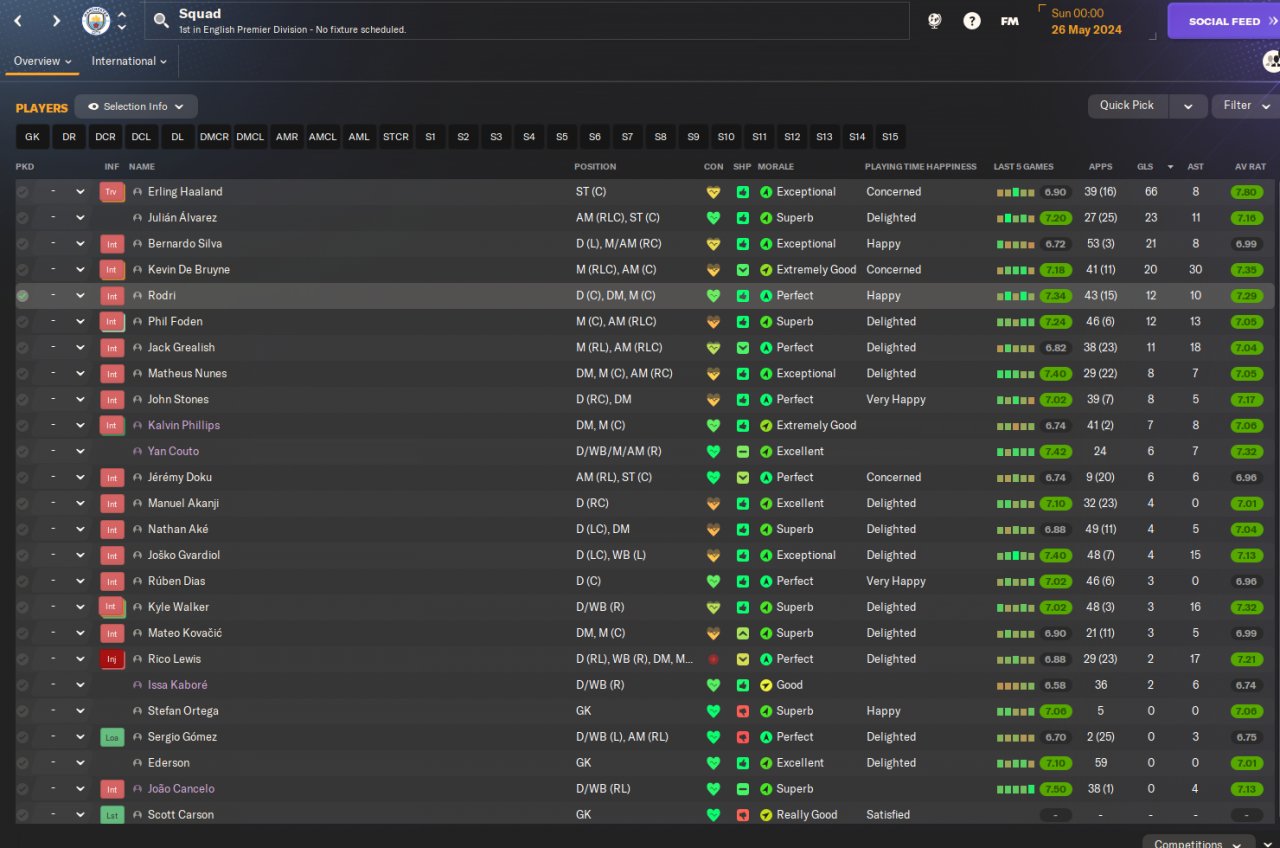Click the player profile icon beside Ederson
Screen dimensions: 1280x848
tap(138, 764)
